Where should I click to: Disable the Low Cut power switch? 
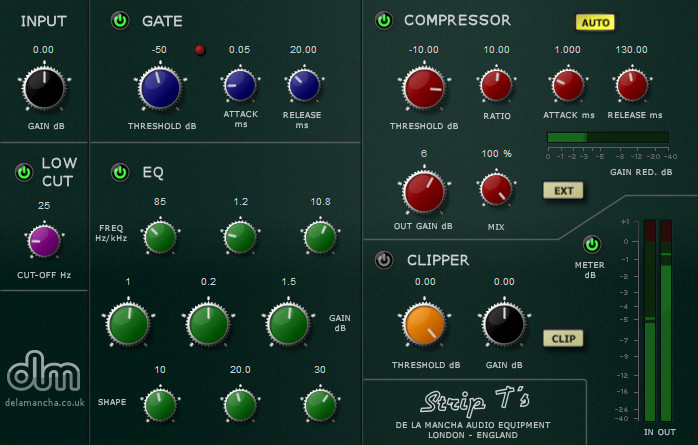(24, 172)
